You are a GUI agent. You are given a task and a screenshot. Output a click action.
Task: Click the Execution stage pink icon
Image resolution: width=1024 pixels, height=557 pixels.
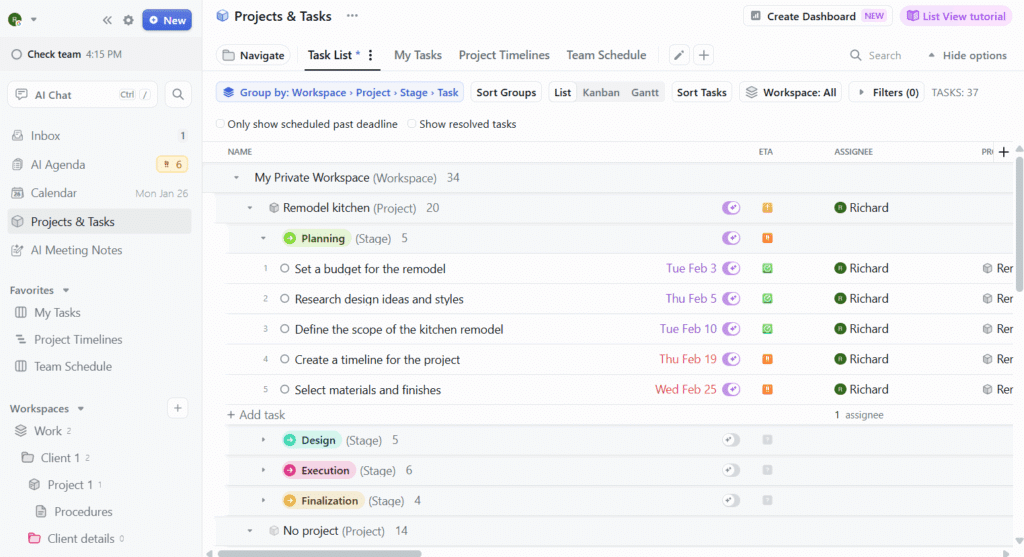pyautogui.click(x=290, y=470)
